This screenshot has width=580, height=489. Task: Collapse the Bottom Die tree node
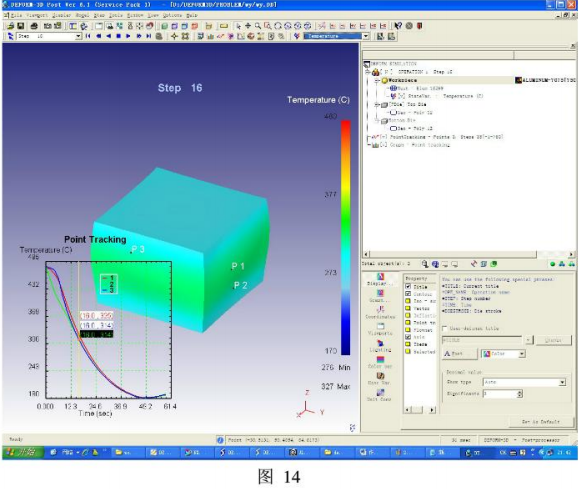pos(377,121)
